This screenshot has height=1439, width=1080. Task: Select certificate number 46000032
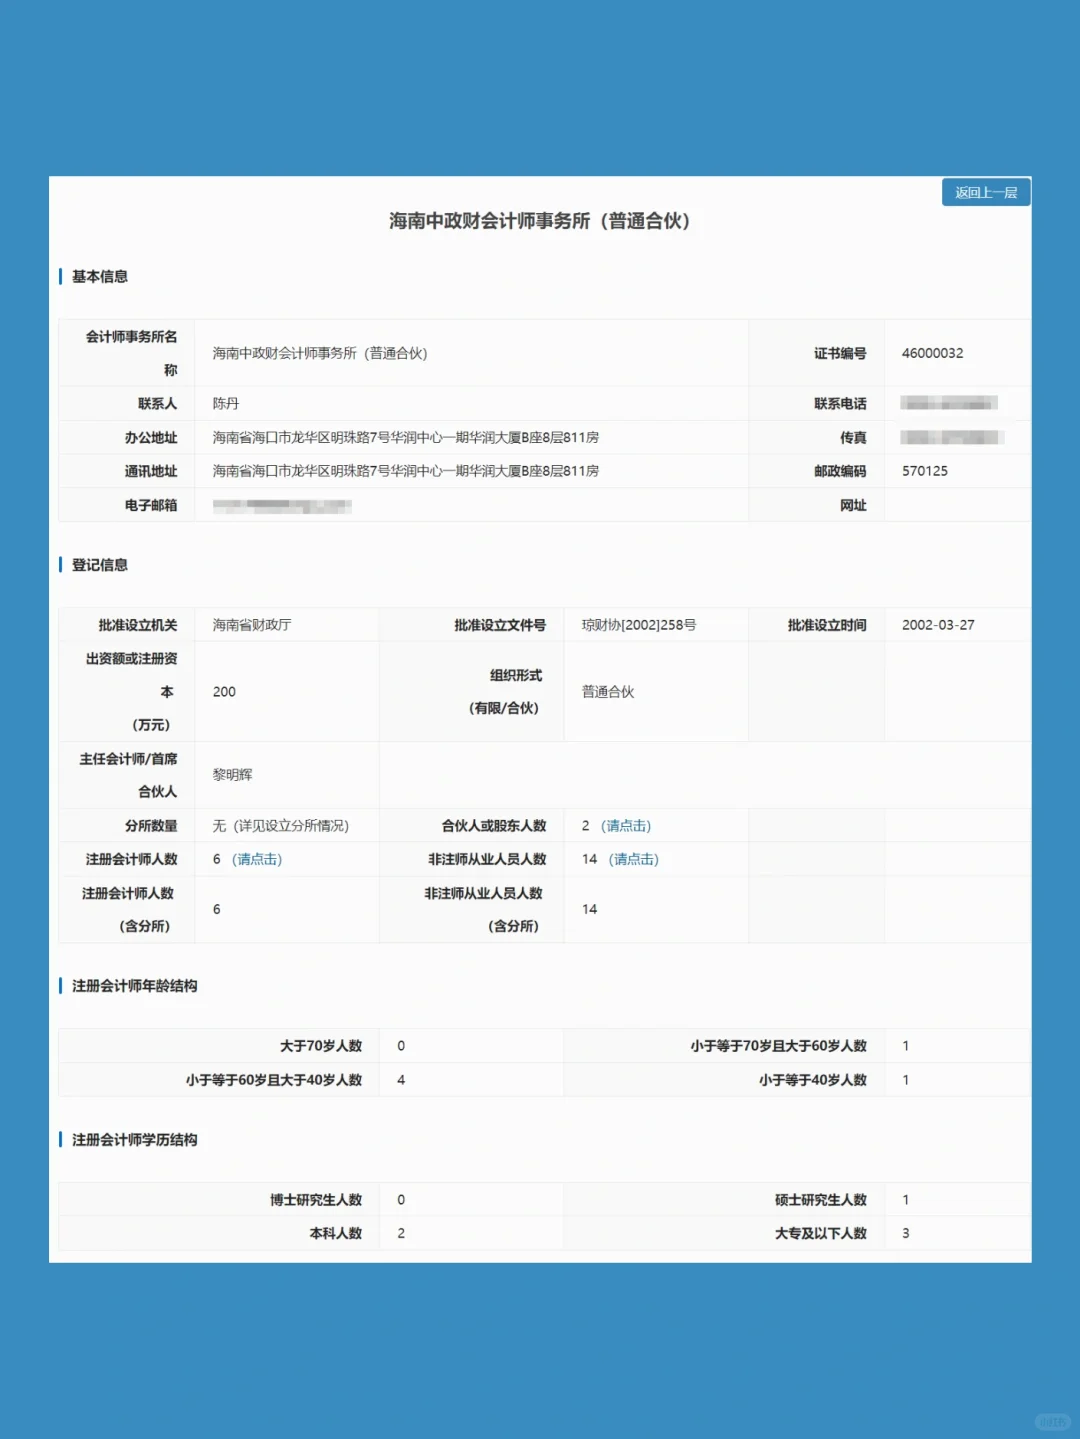tap(932, 353)
